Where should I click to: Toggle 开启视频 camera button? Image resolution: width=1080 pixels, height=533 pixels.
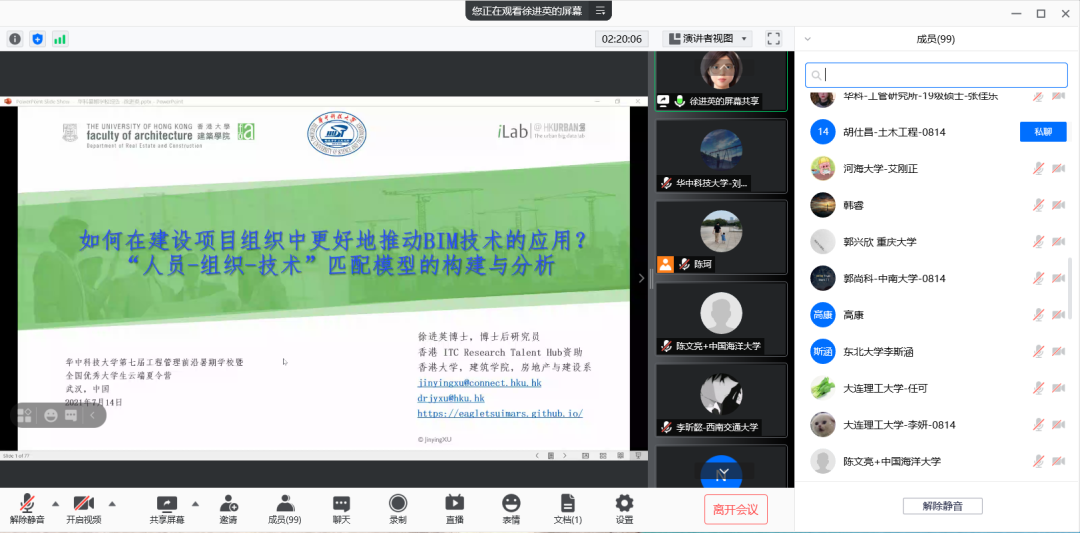pos(84,508)
